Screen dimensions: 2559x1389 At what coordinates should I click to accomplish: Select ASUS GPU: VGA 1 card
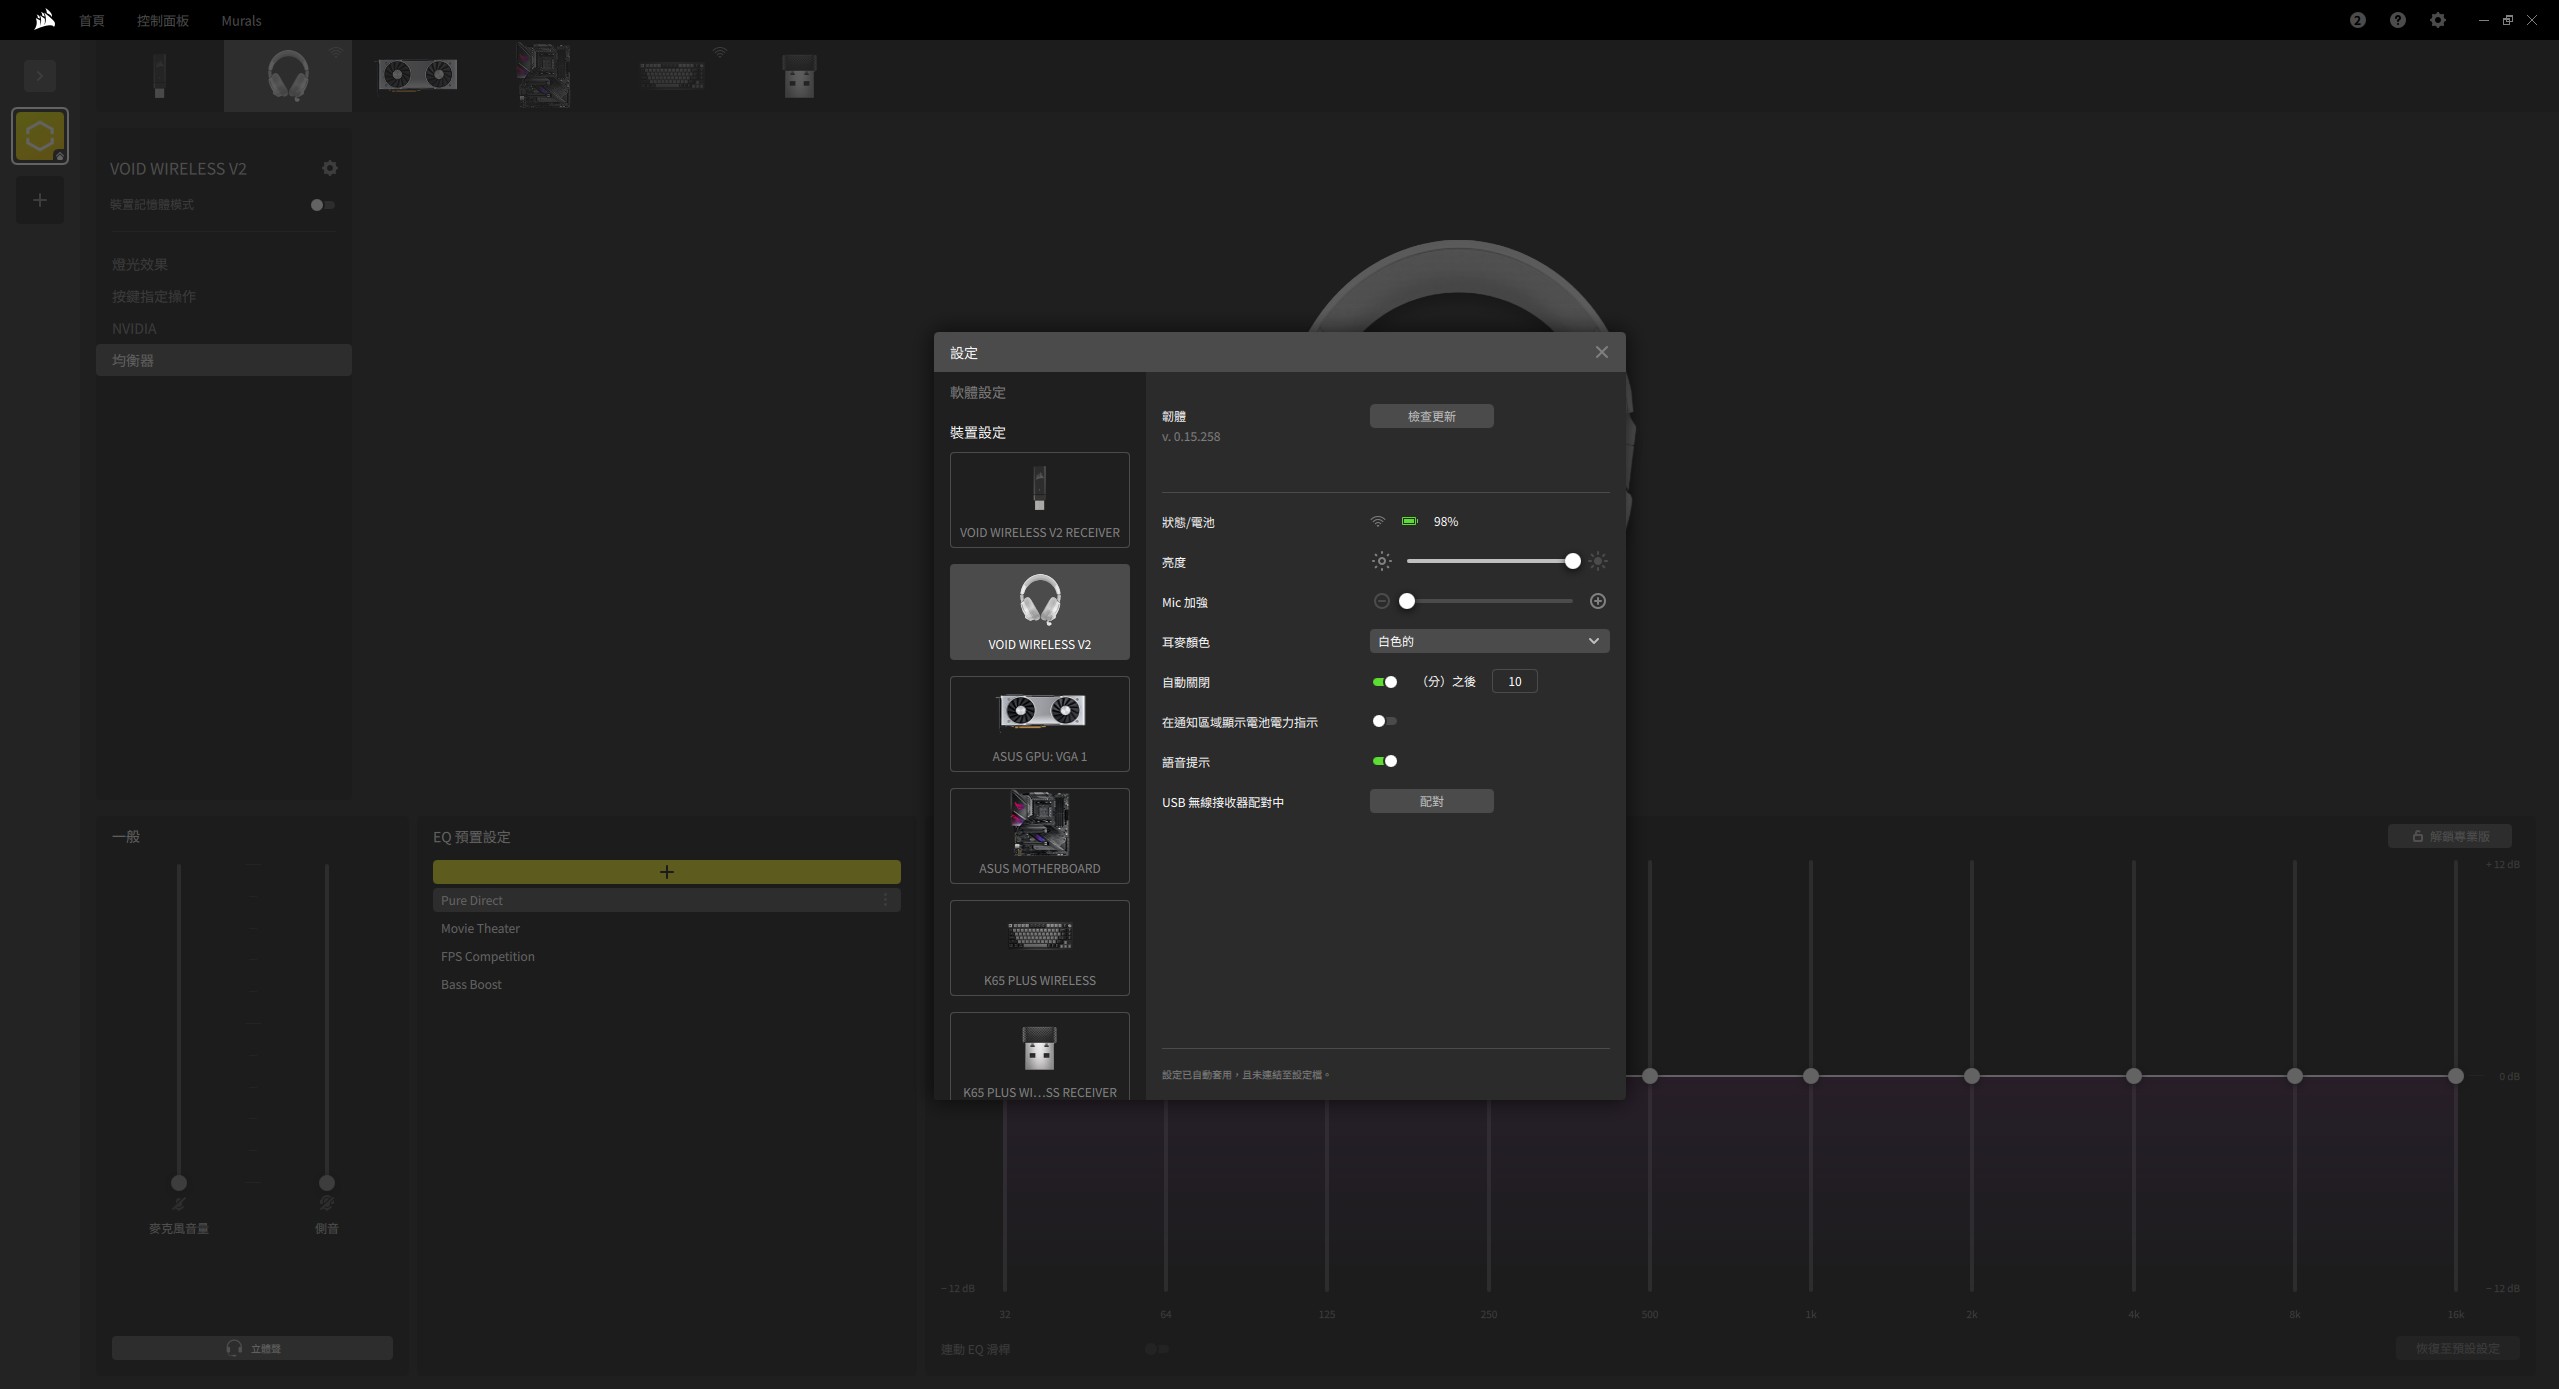[1039, 724]
